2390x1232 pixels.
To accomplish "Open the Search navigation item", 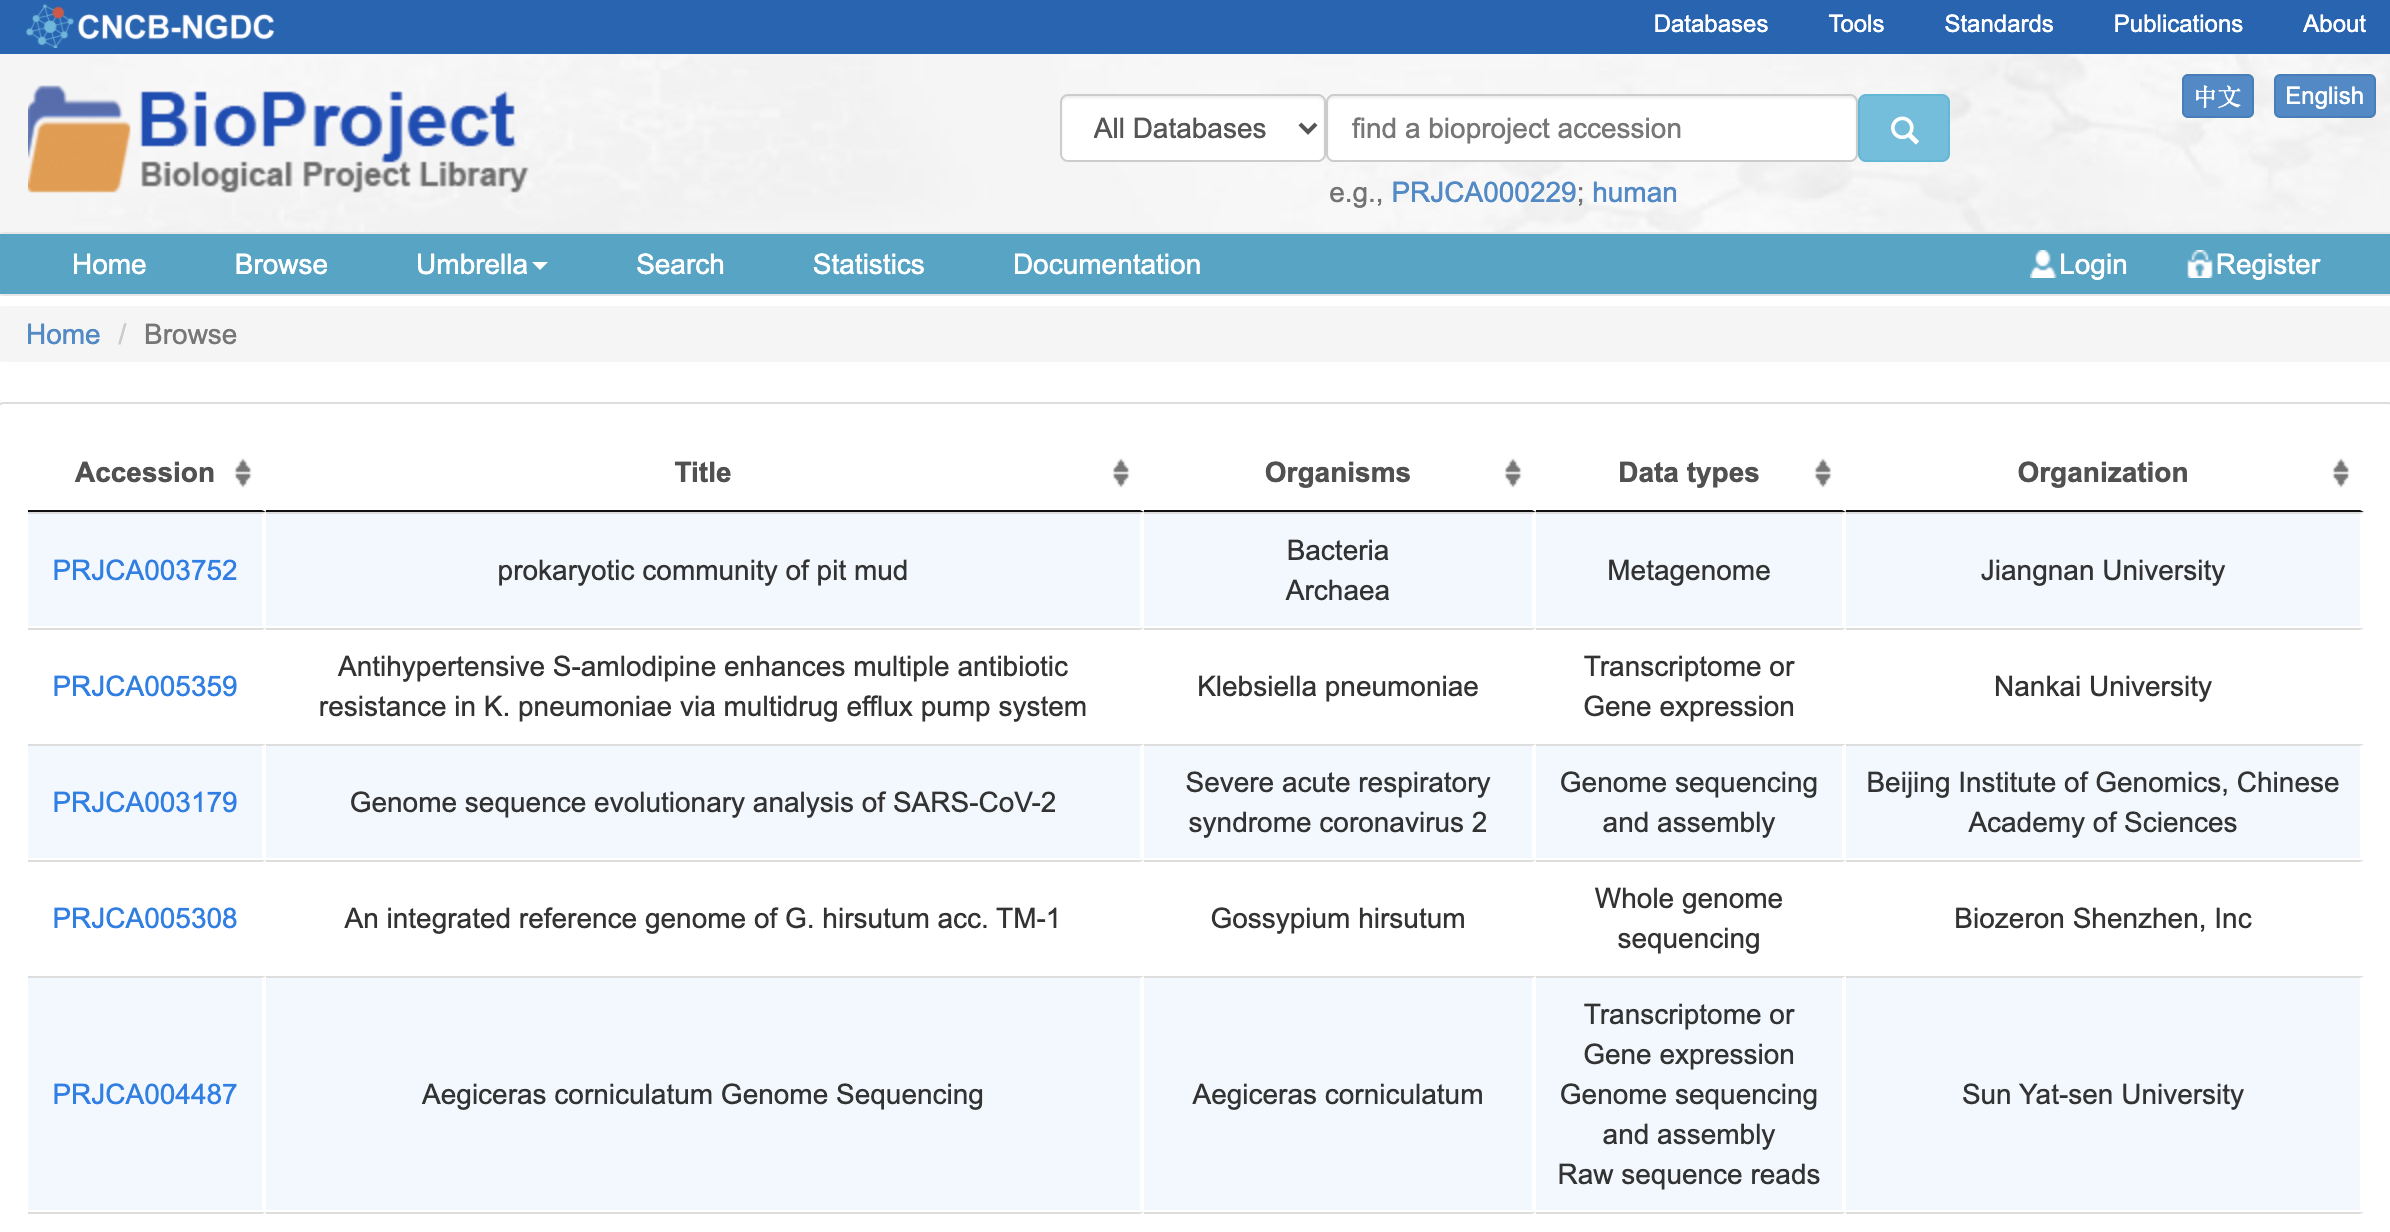I will click(x=680, y=264).
